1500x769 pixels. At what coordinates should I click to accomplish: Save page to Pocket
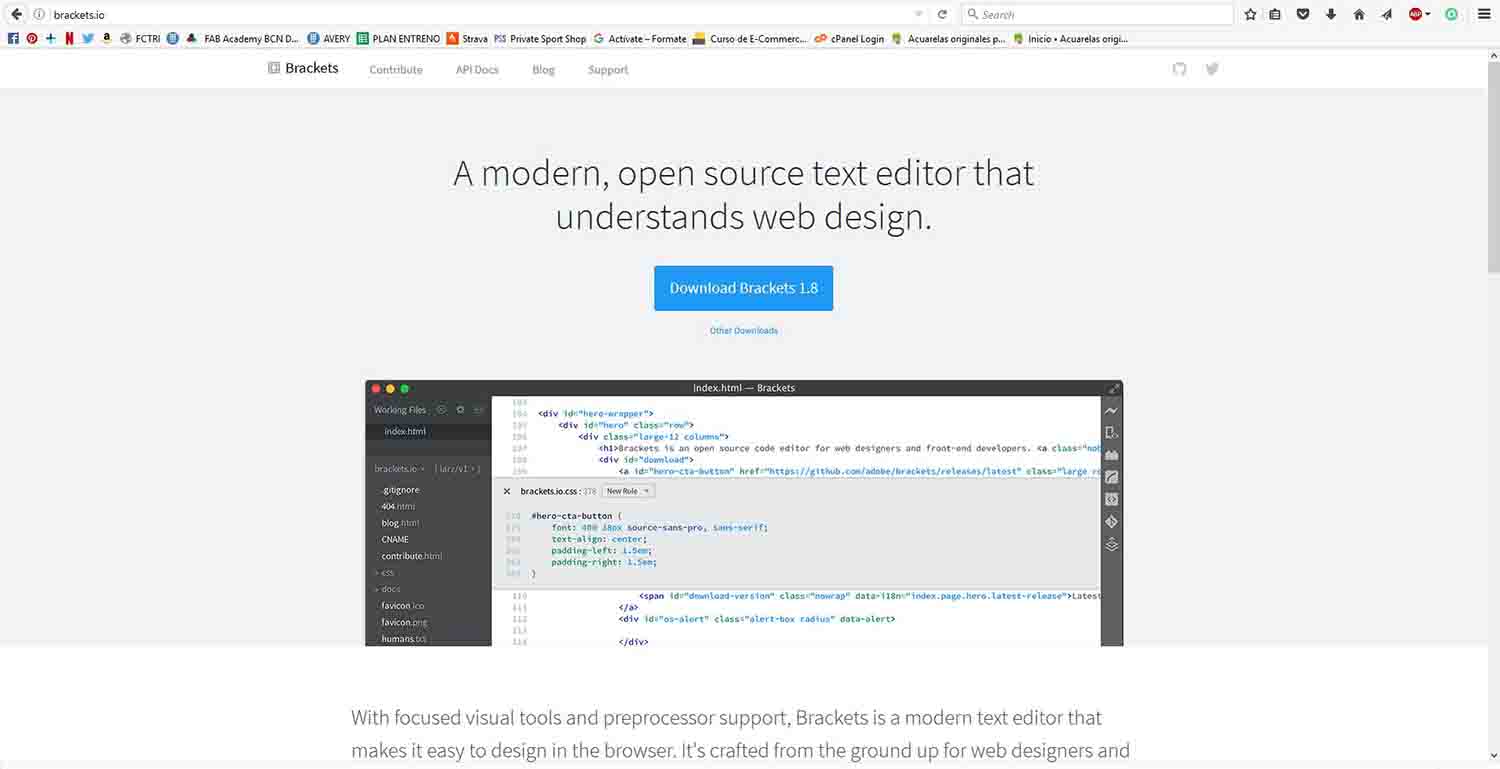[x=1303, y=15]
